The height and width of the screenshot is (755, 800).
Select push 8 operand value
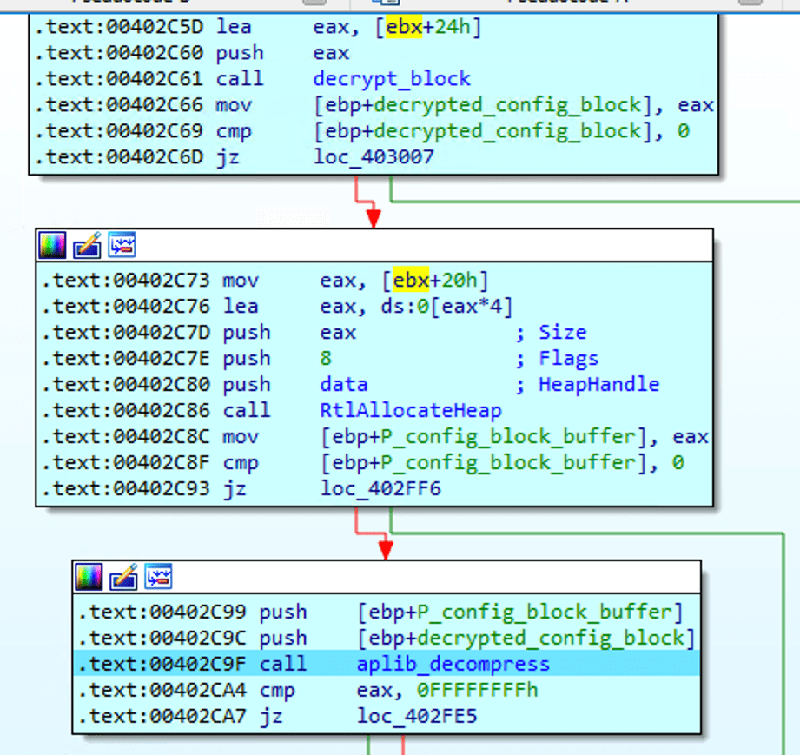[x=326, y=359]
